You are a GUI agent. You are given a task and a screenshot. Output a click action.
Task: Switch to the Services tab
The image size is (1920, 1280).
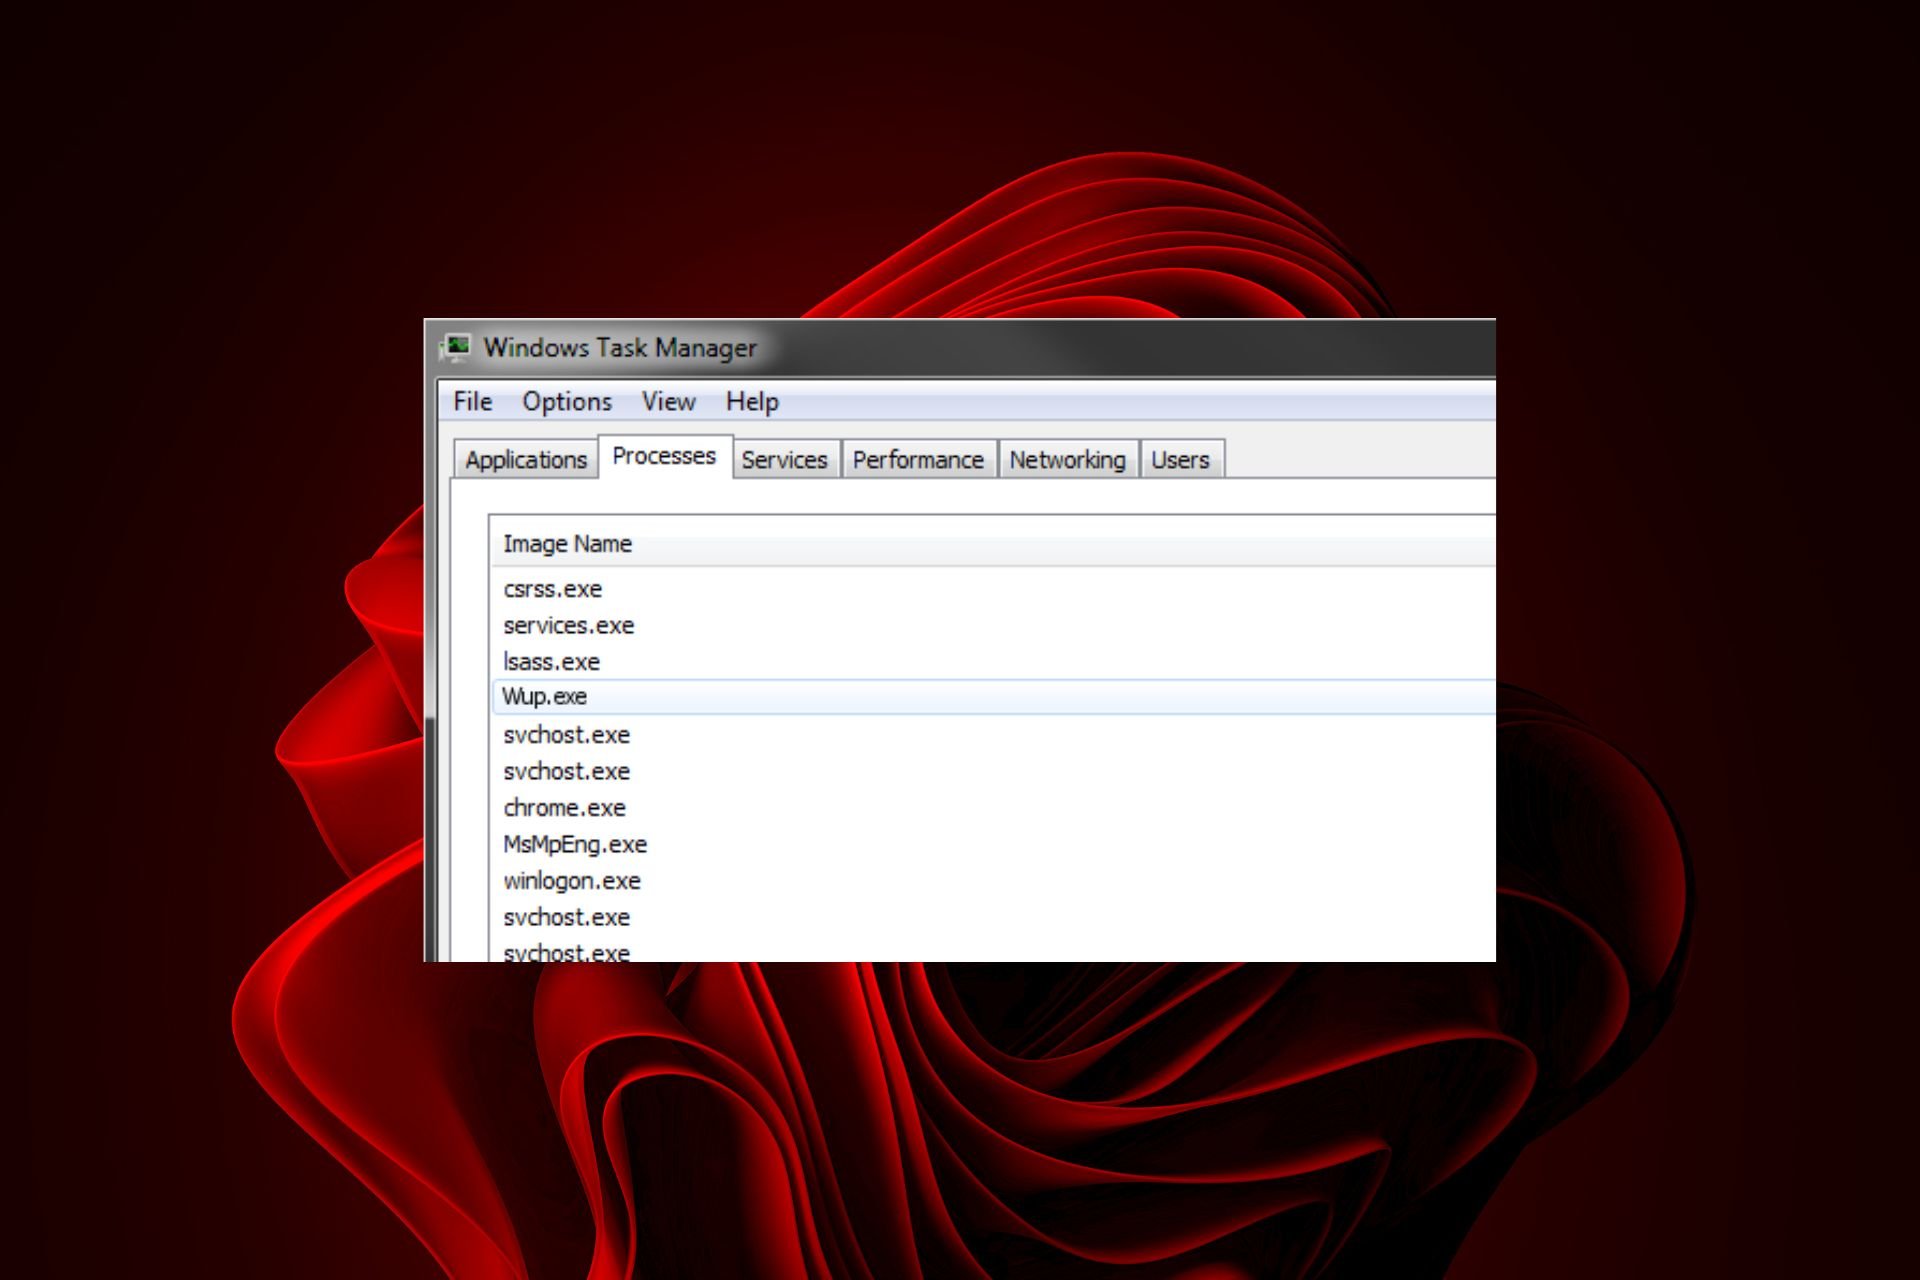click(x=785, y=460)
